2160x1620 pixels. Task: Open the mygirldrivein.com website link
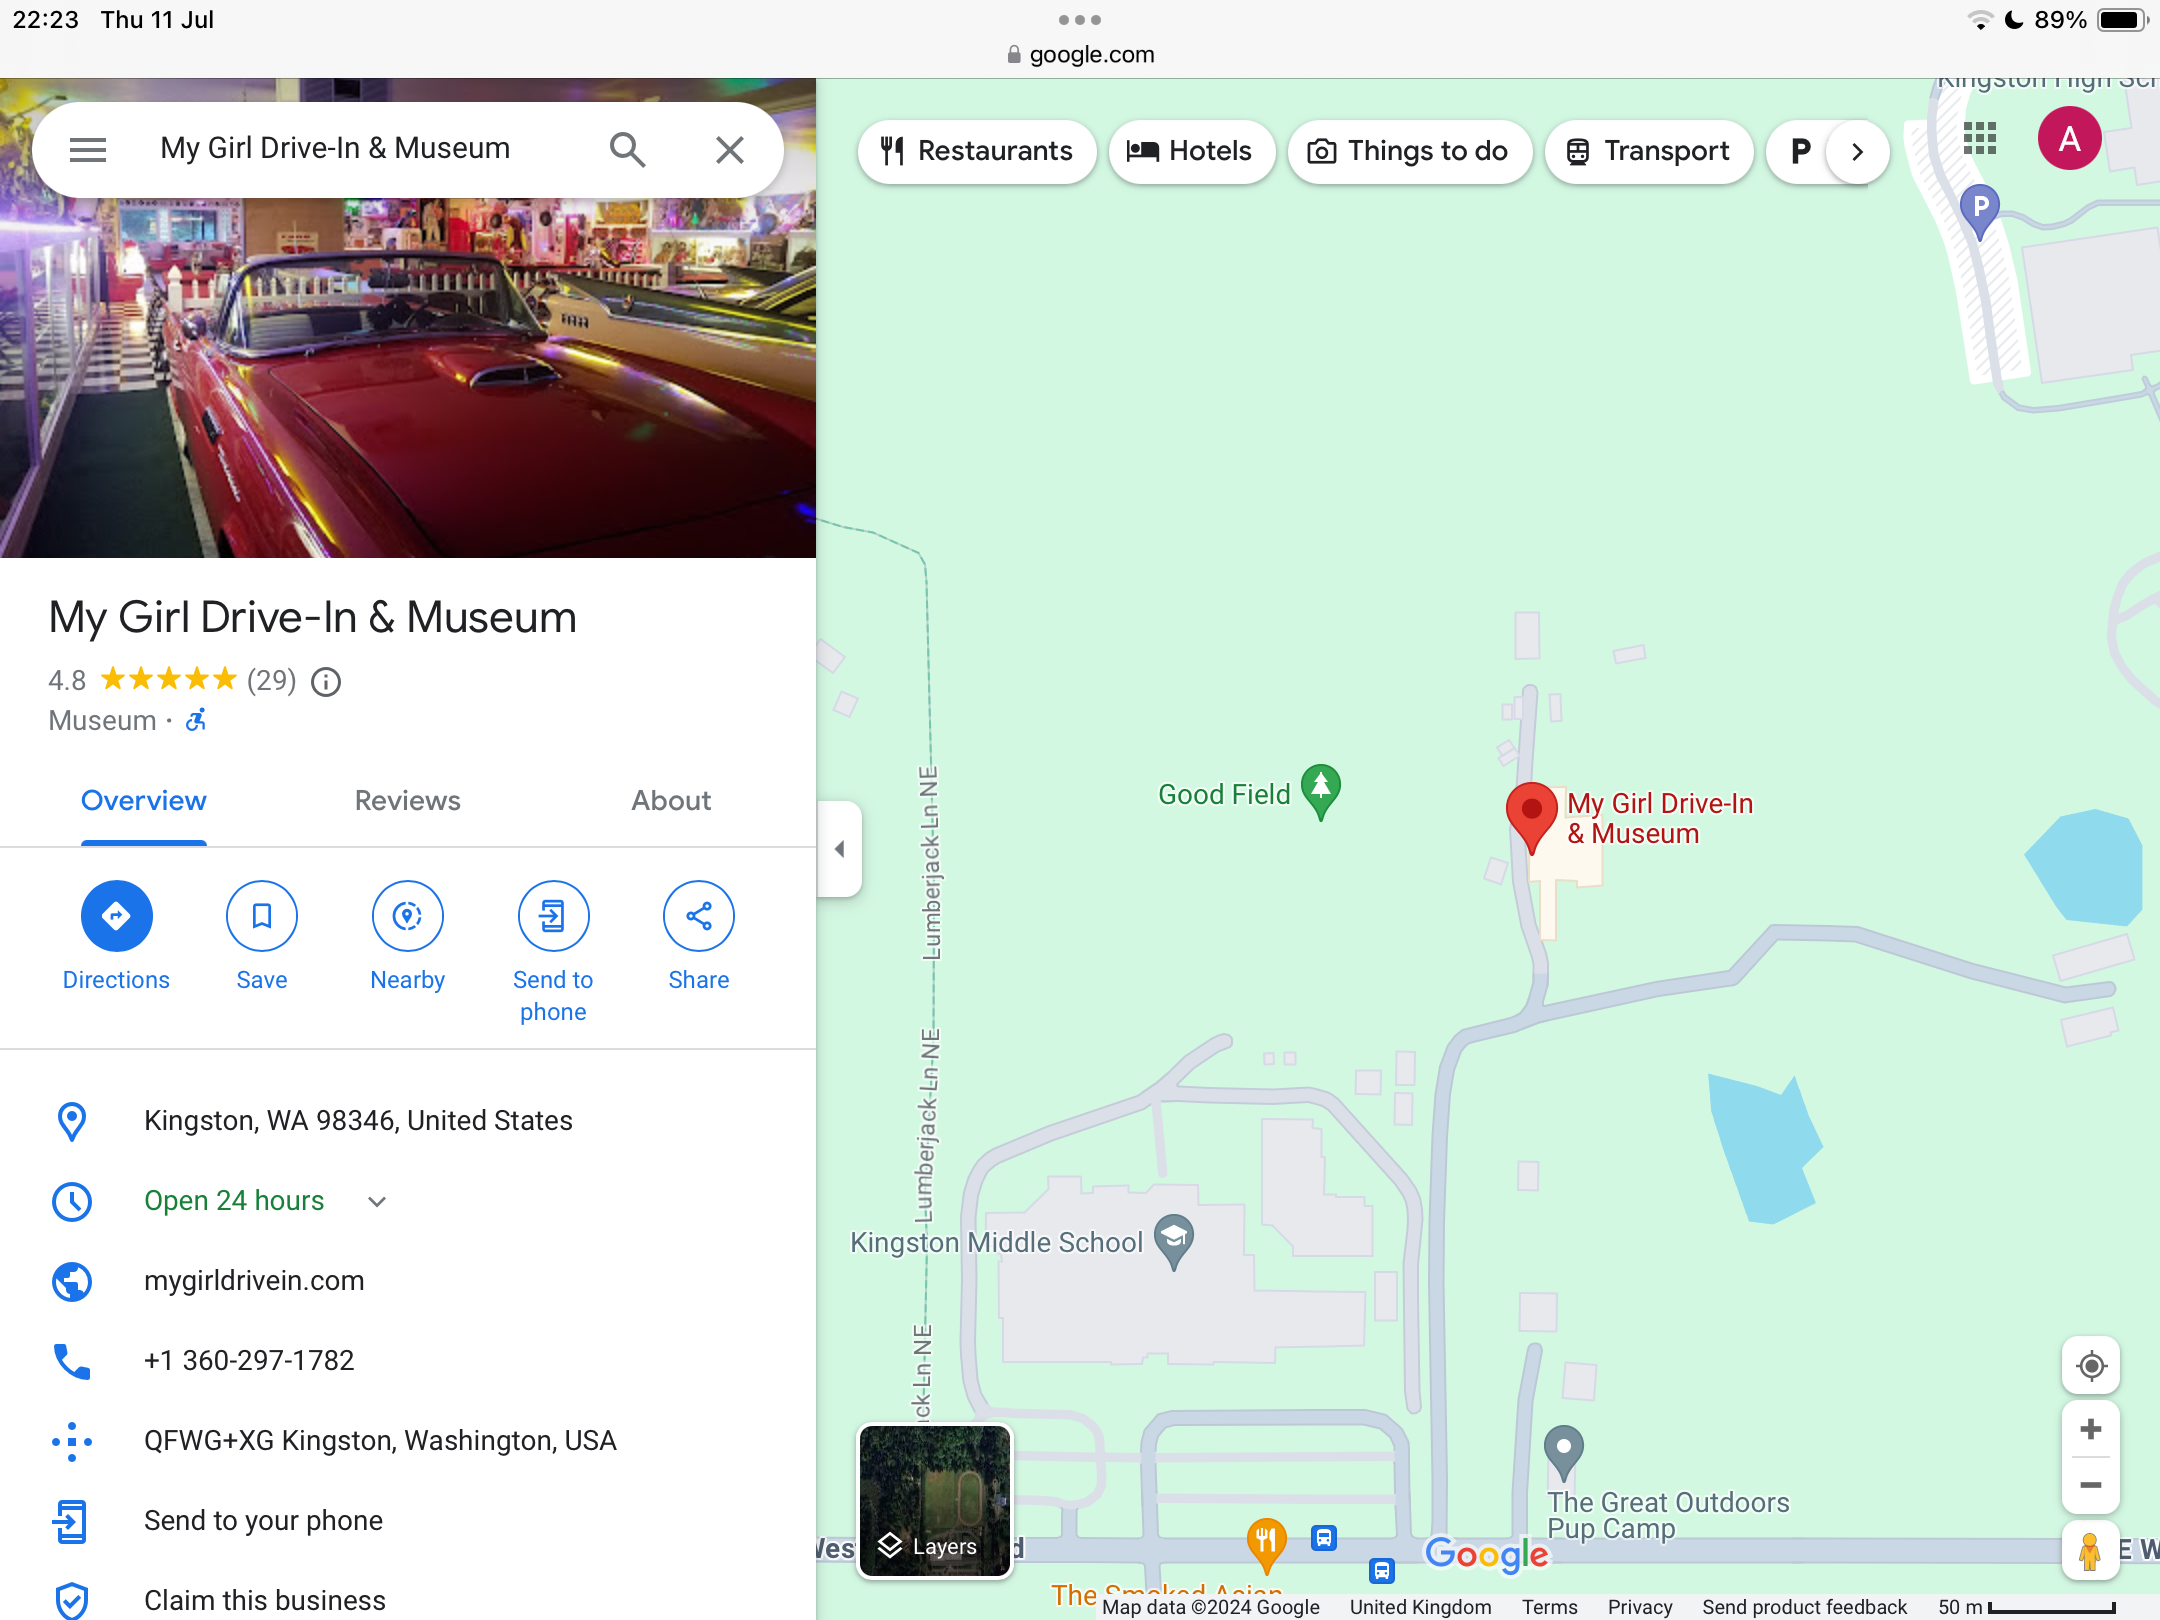[x=254, y=1281]
